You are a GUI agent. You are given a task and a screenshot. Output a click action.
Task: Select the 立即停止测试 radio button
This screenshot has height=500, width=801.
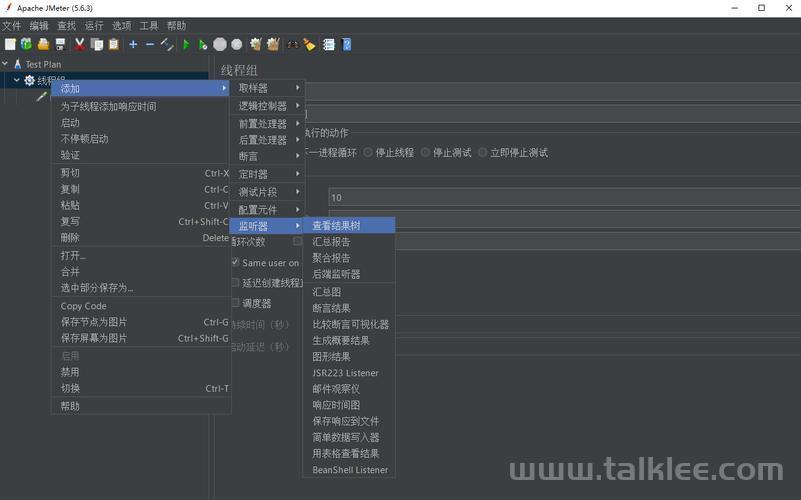(x=482, y=152)
